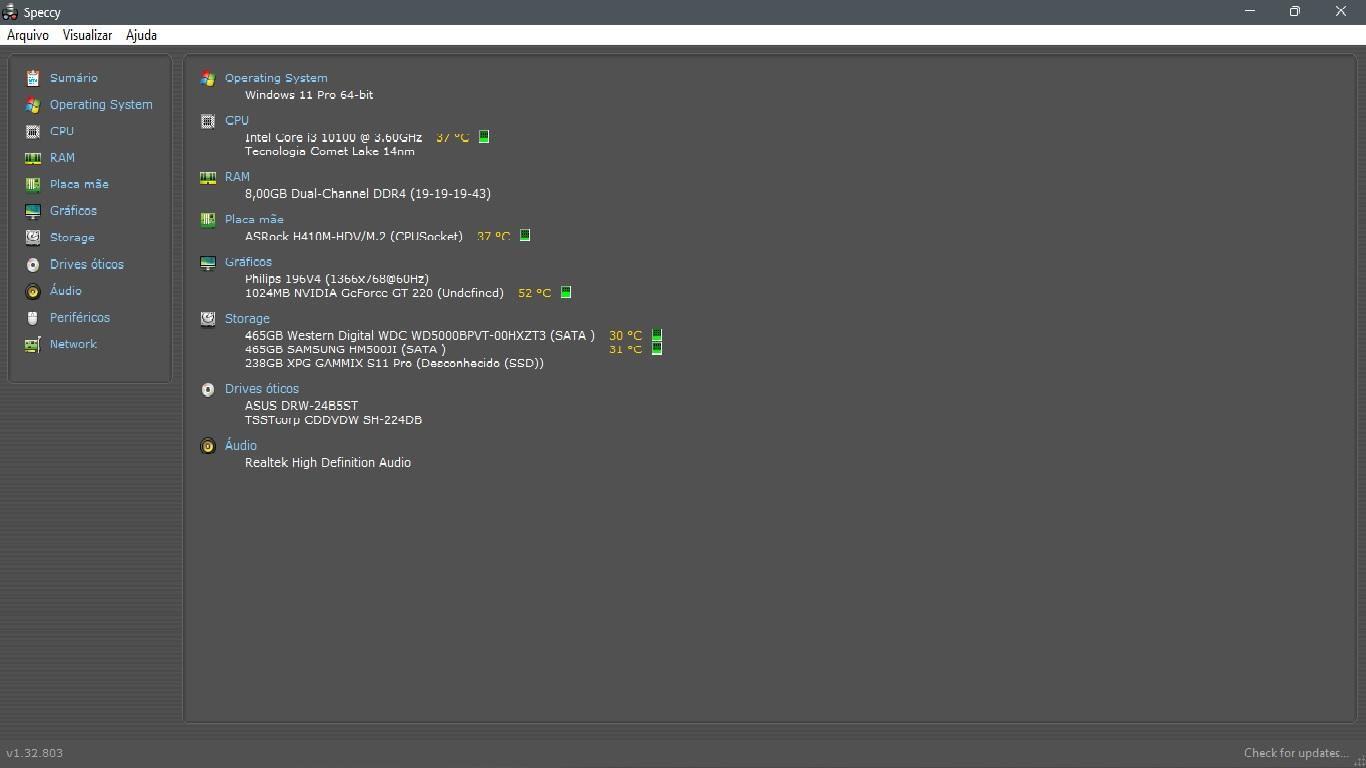The image size is (1366, 768).
Task: Click the version number v1.32.803
Action: [34, 753]
